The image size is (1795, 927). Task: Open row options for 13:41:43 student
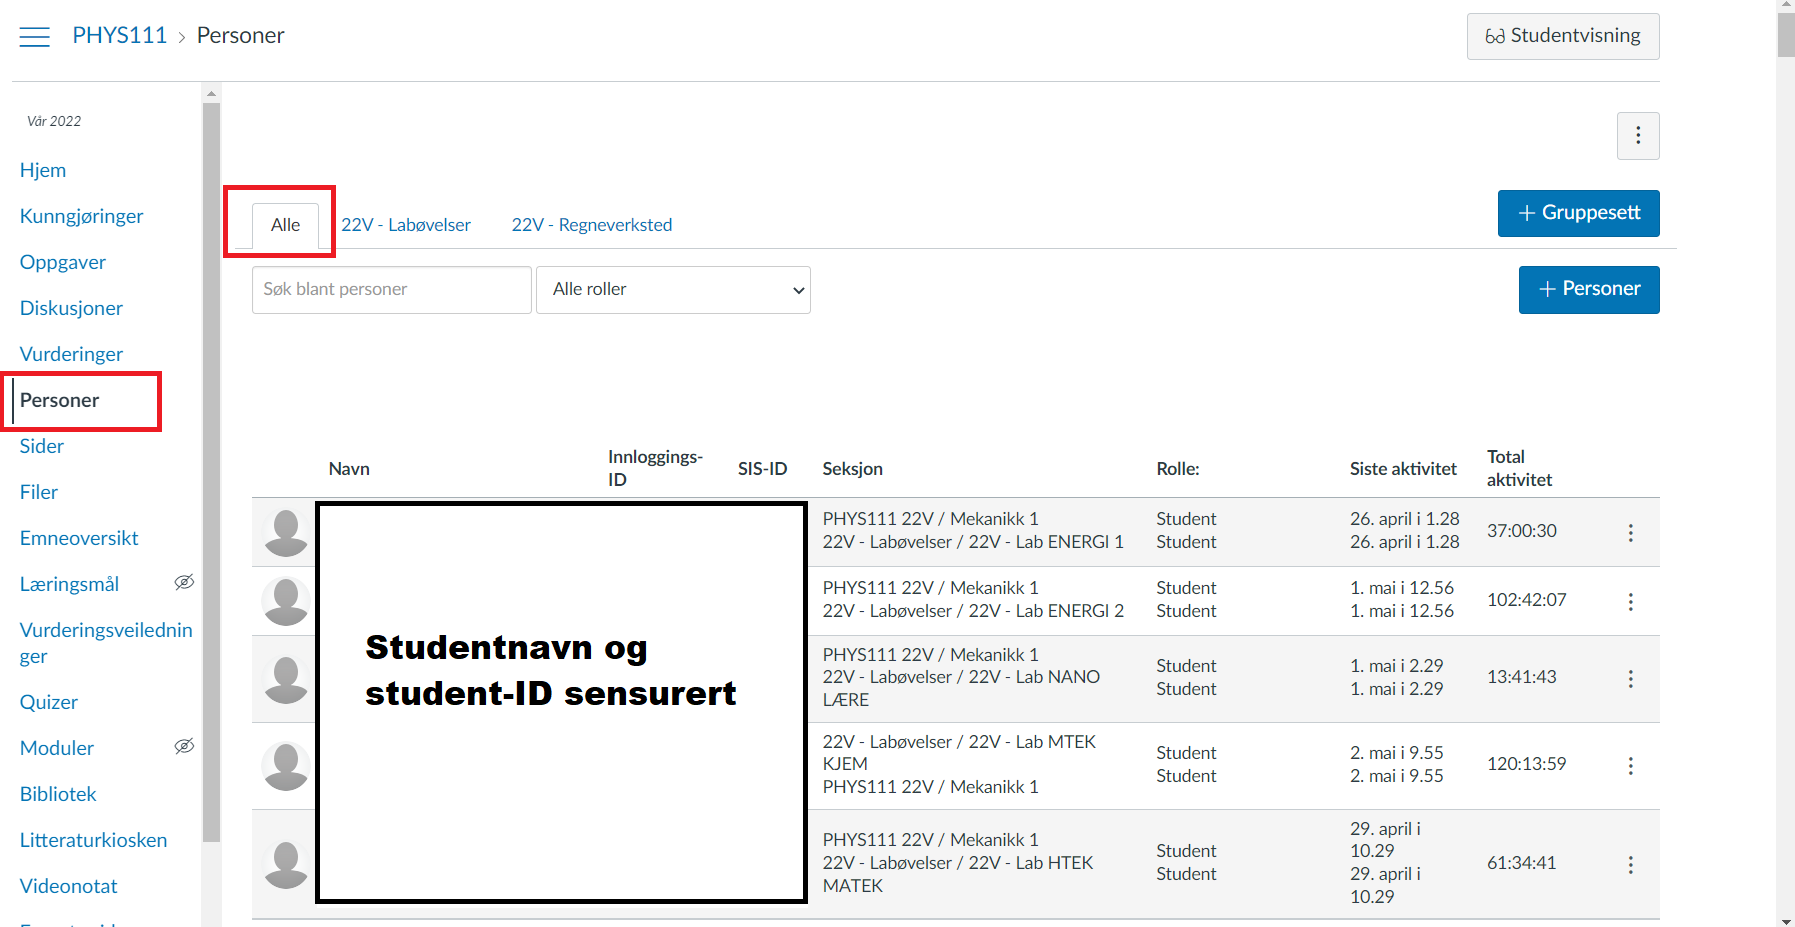point(1630,679)
